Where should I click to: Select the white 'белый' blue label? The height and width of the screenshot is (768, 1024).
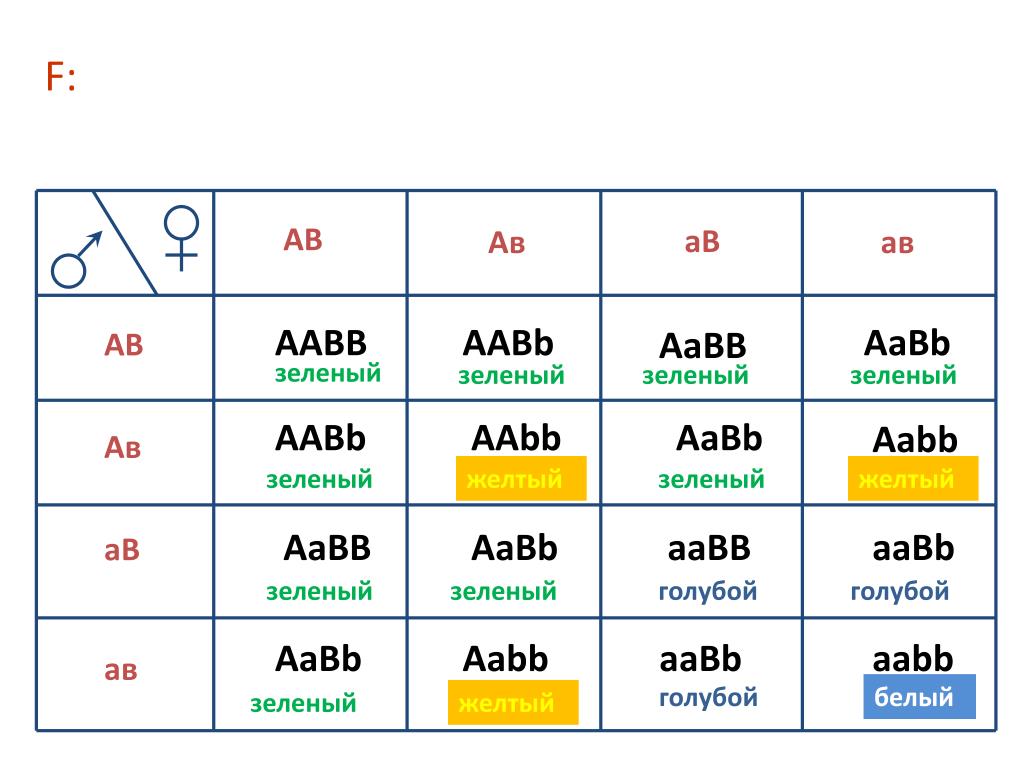[x=920, y=697]
